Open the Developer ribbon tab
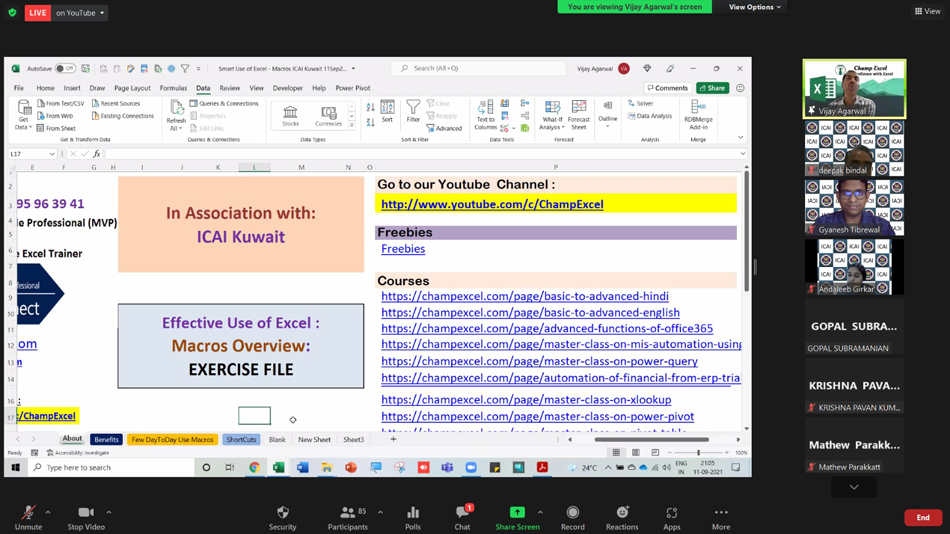This screenshot has width=950, height=534. [288, 88]
